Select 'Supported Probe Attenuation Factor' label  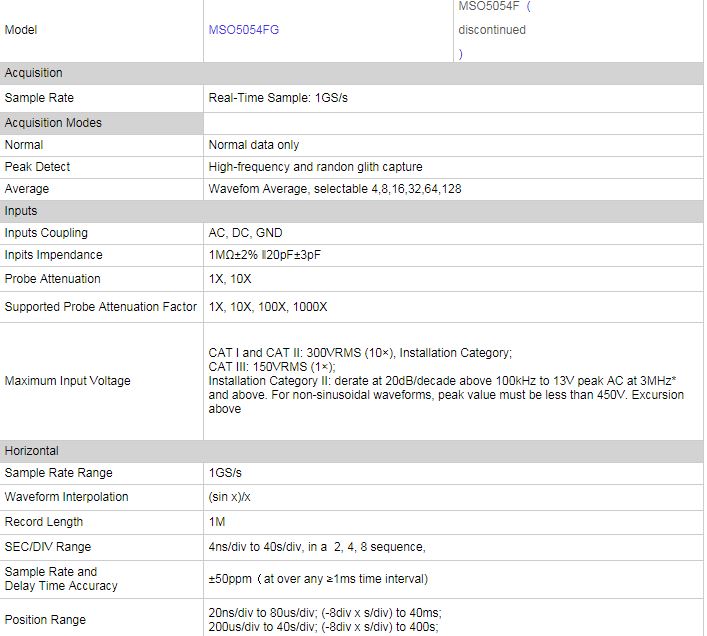point(101,307)
